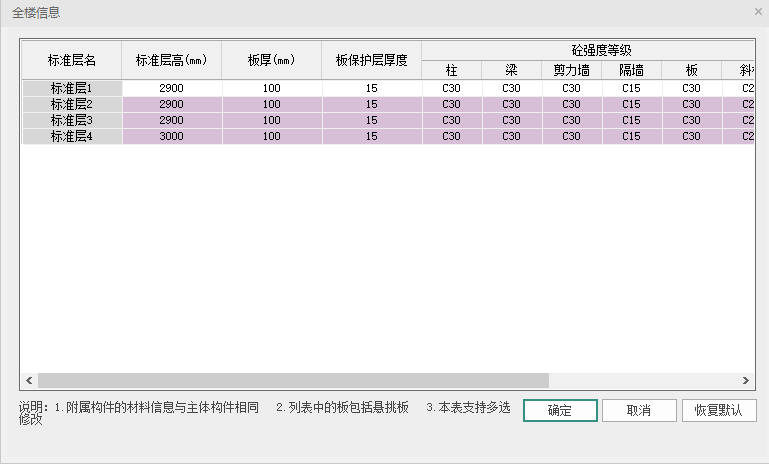Click the horizontal scrollbar left arrow
The height and width of the screenshot is (464, 769).
[x=29, y=381]
